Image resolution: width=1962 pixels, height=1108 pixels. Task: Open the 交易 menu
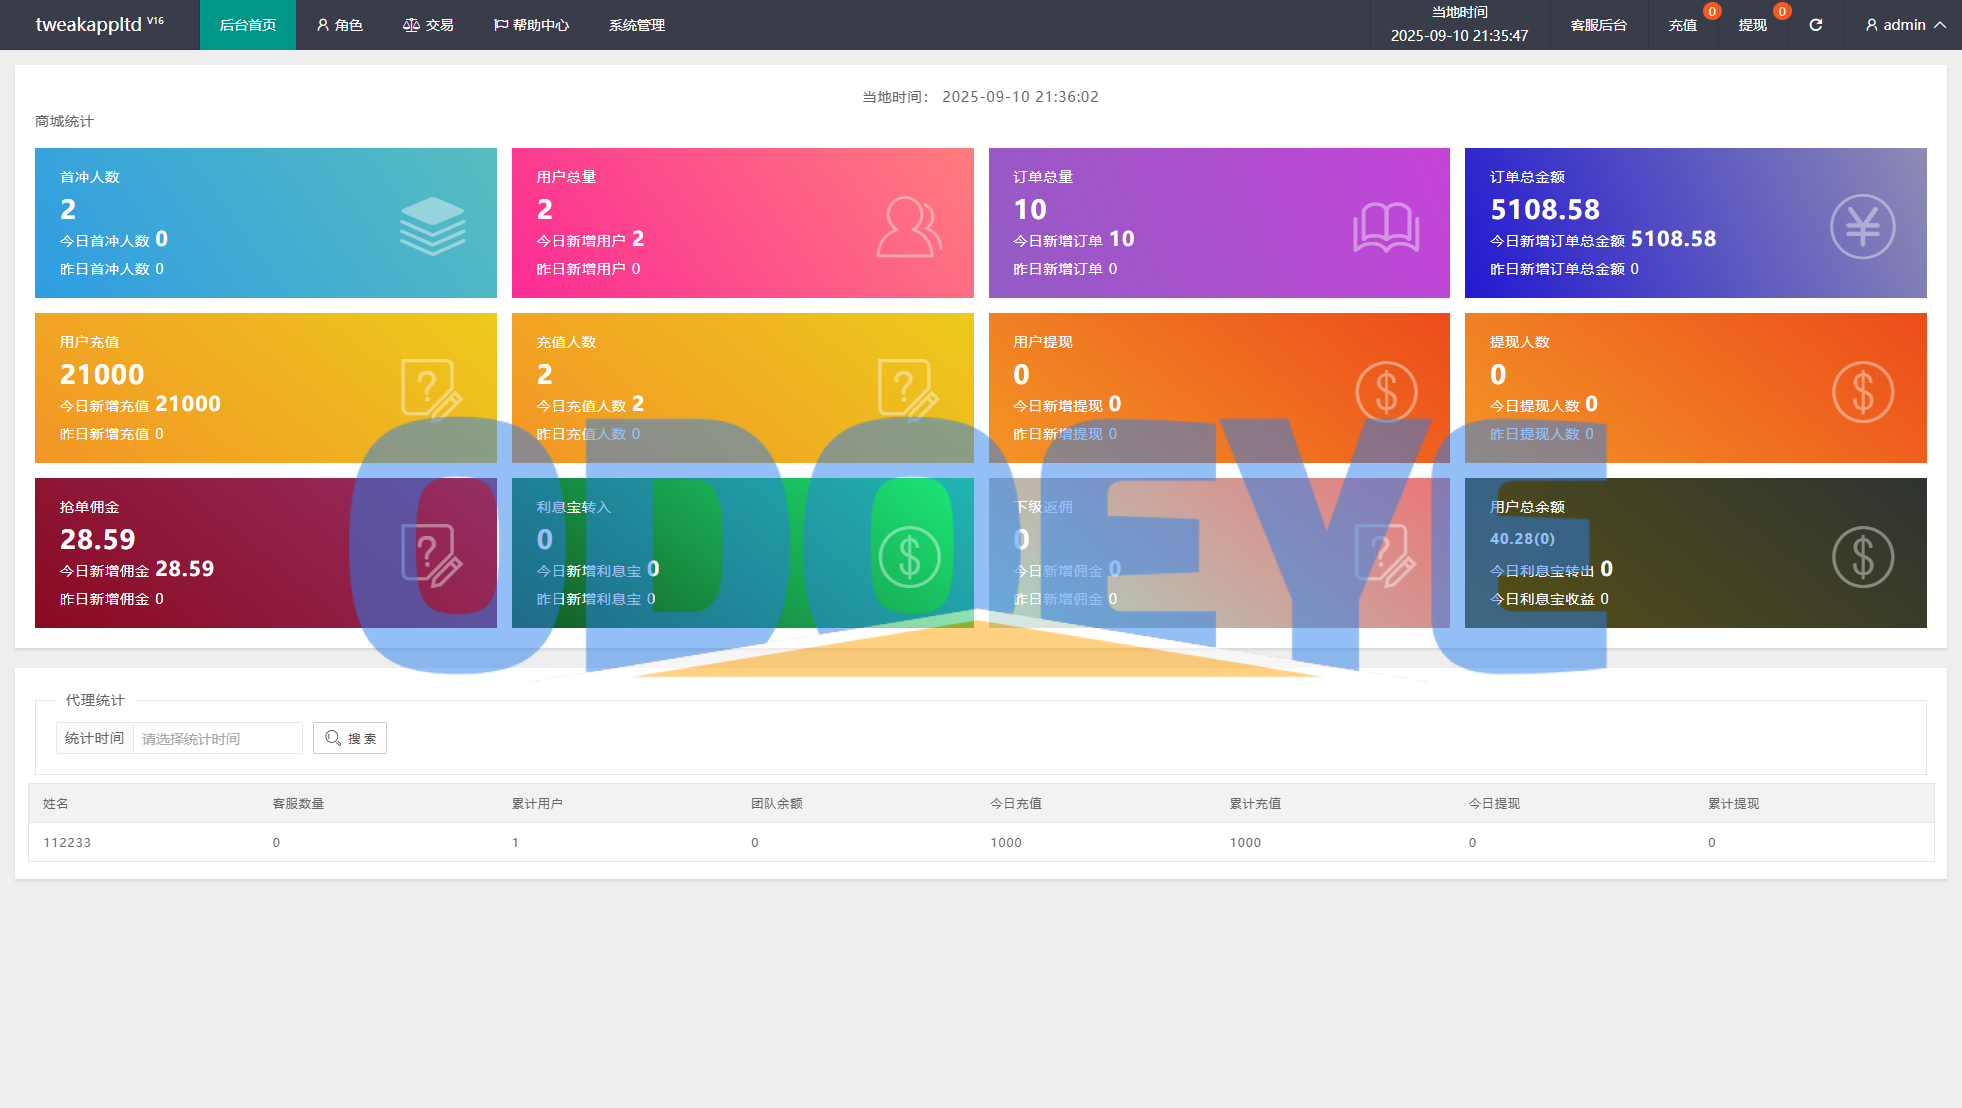point(428,25)
